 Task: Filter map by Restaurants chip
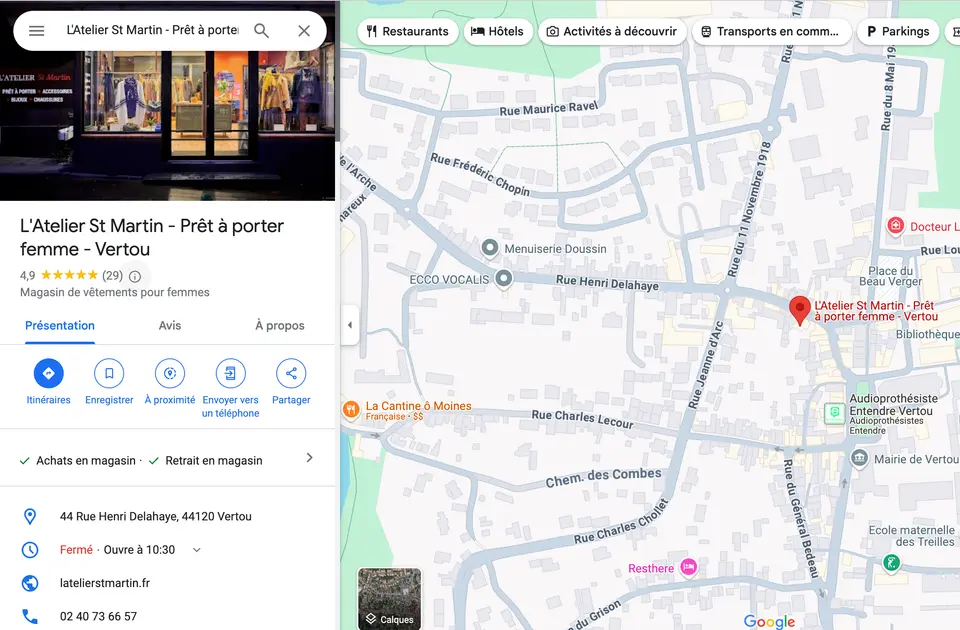(x=408, y=31)
